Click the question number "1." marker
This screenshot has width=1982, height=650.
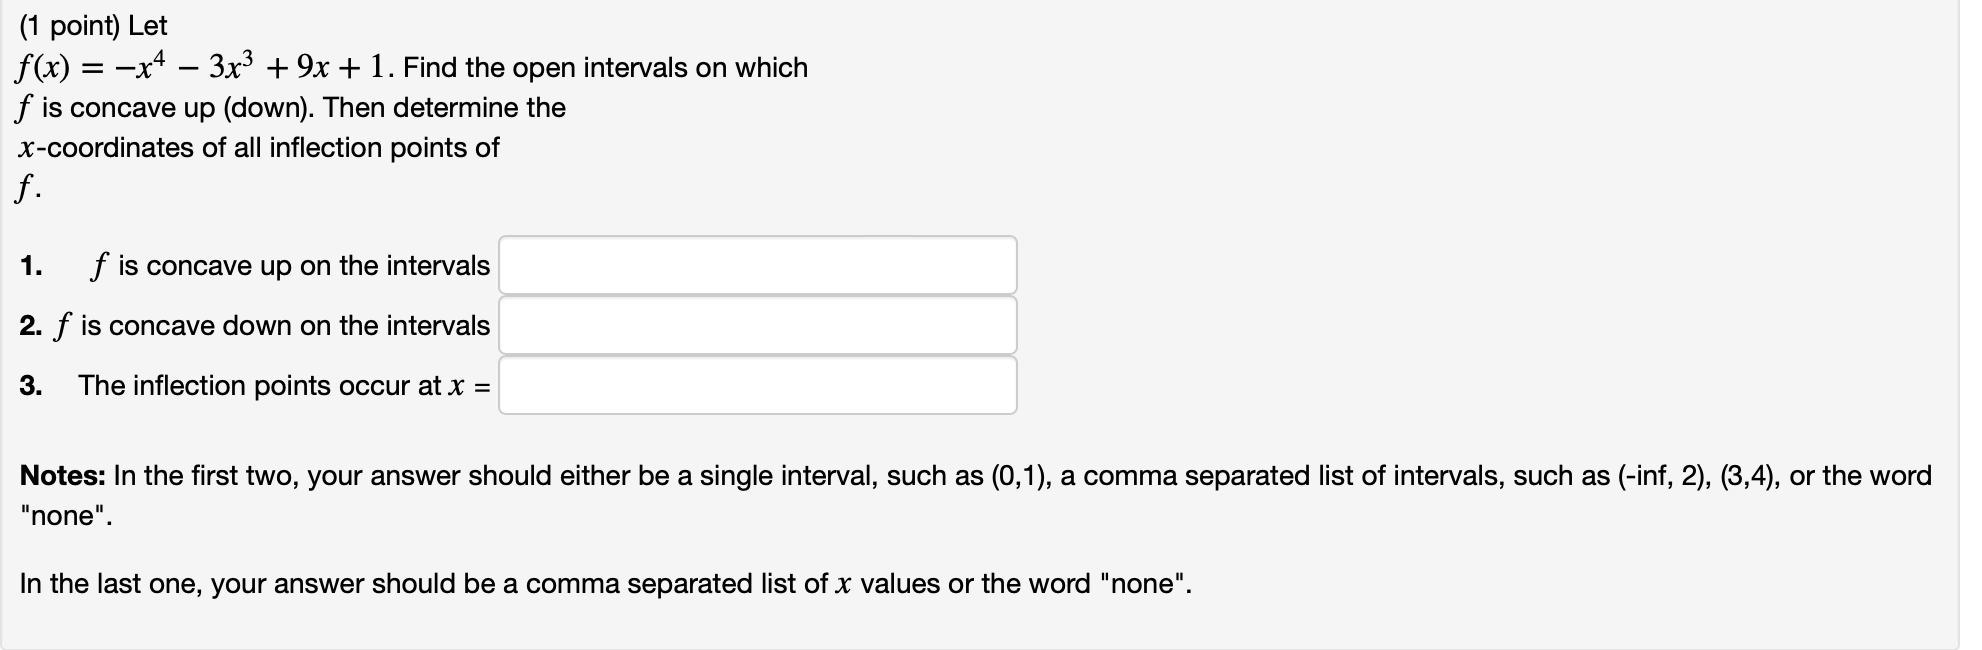[x=31, y=266]
